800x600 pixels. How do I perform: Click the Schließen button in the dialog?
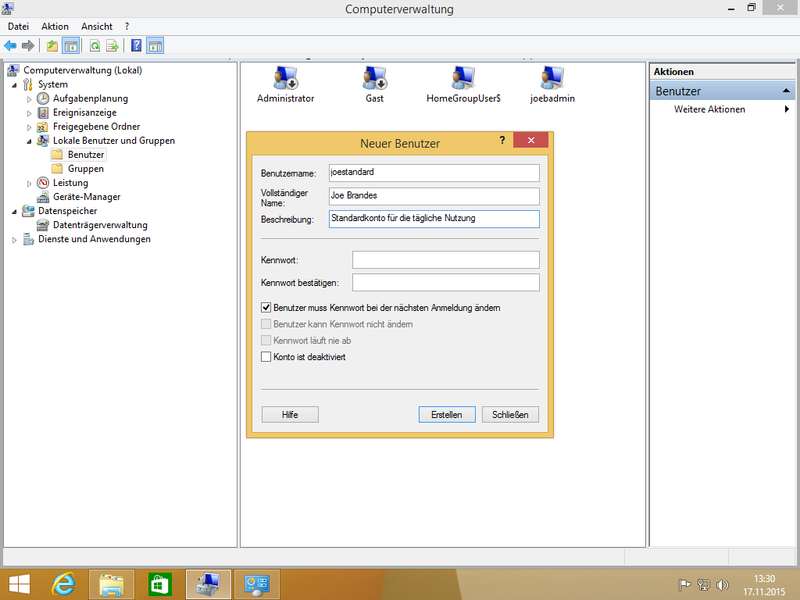point(510,414)
